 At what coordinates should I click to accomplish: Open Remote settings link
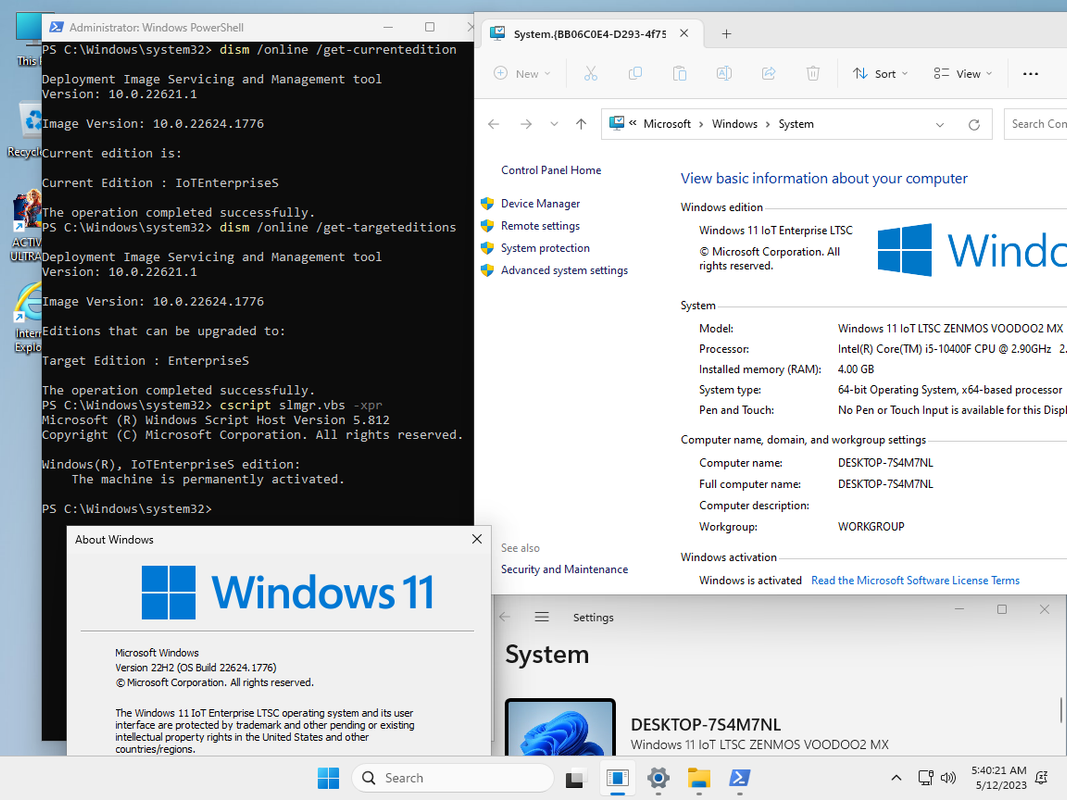(540, 226)
